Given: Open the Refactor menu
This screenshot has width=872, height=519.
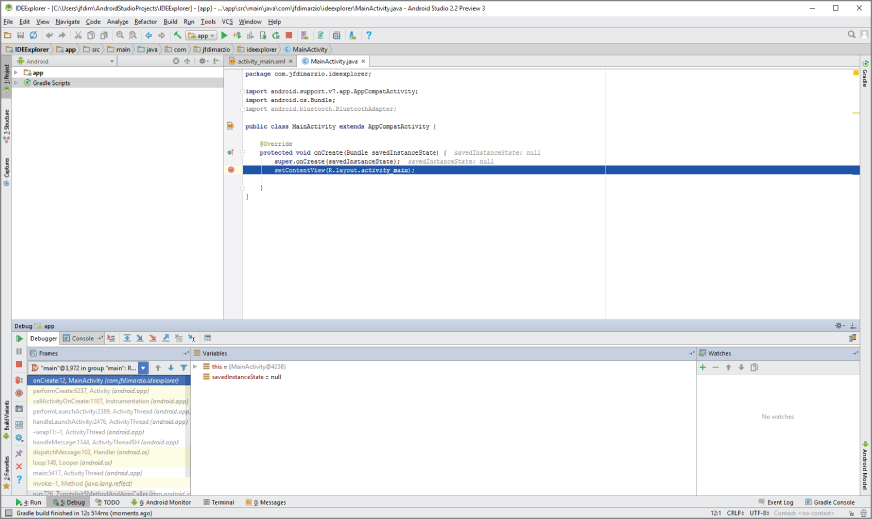Looking at the screenshot, I should (146, 21).
